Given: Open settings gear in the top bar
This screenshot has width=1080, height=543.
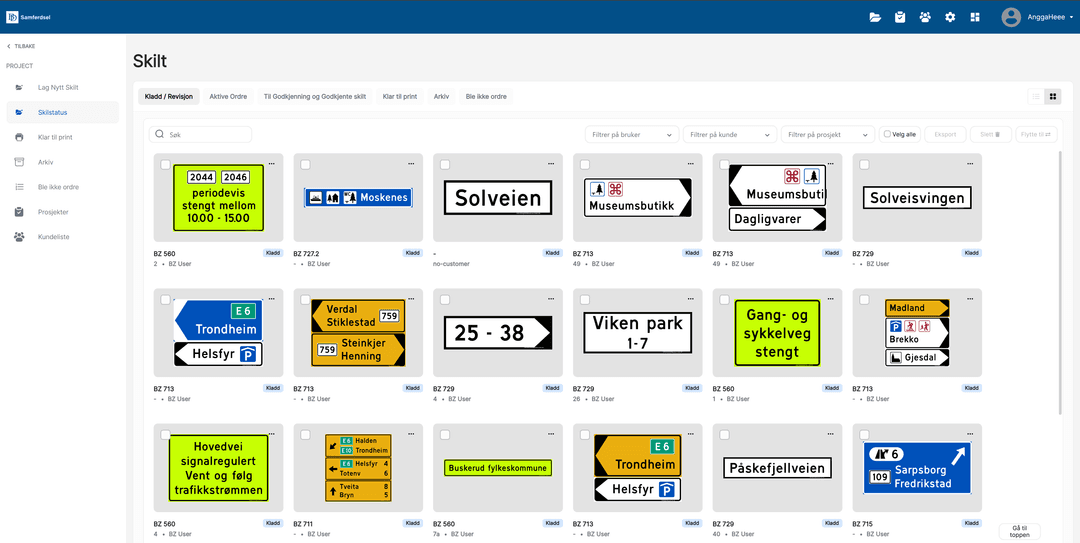Looking at the screenshot, I should pyautogui.click(x=950, y=17).
